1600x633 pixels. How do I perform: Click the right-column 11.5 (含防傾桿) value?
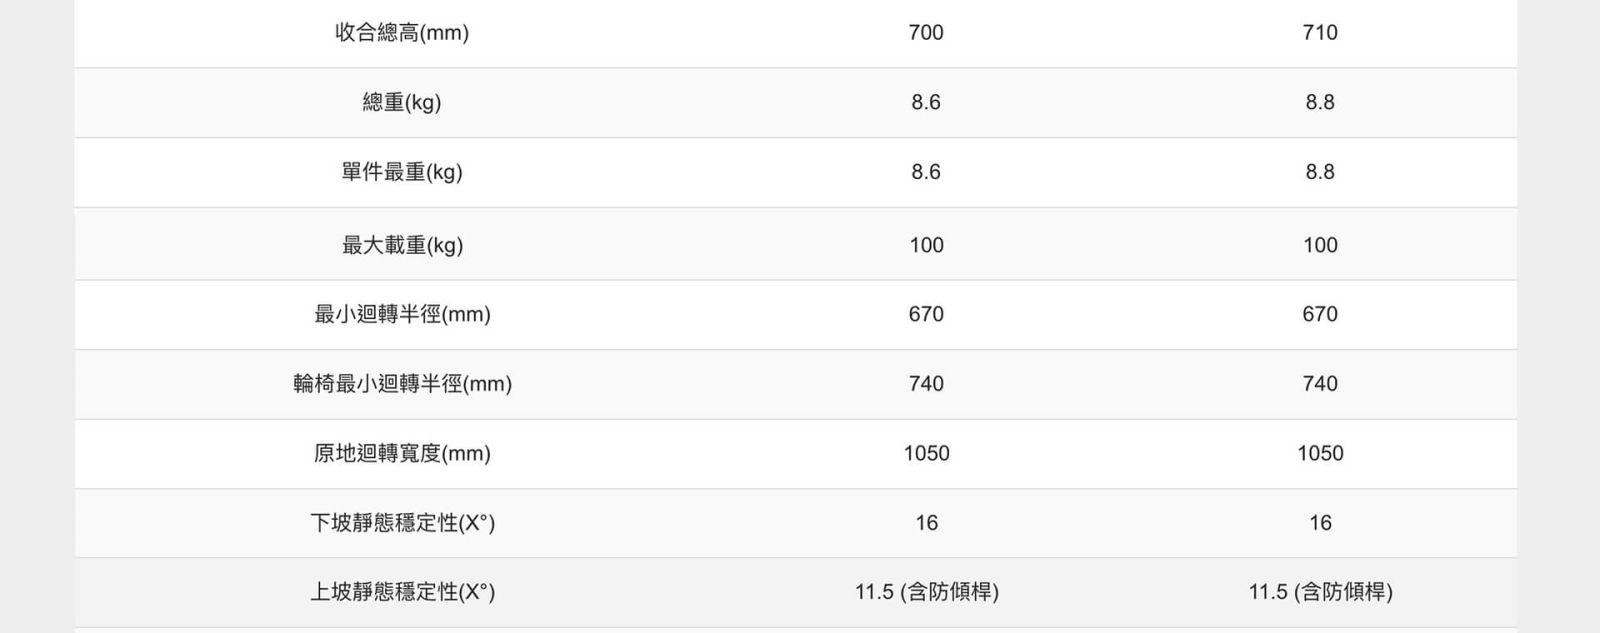tap(1320, 592)
